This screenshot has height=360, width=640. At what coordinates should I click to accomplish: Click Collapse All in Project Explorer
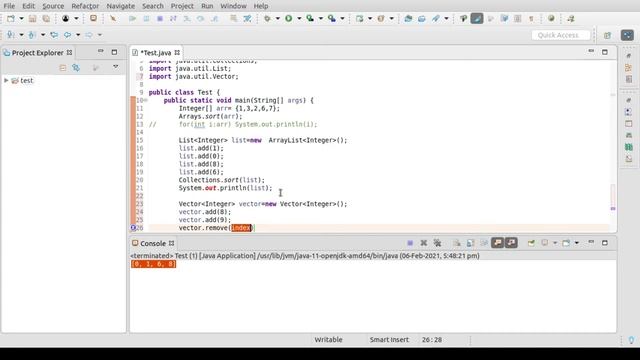[x=62, y=67]
